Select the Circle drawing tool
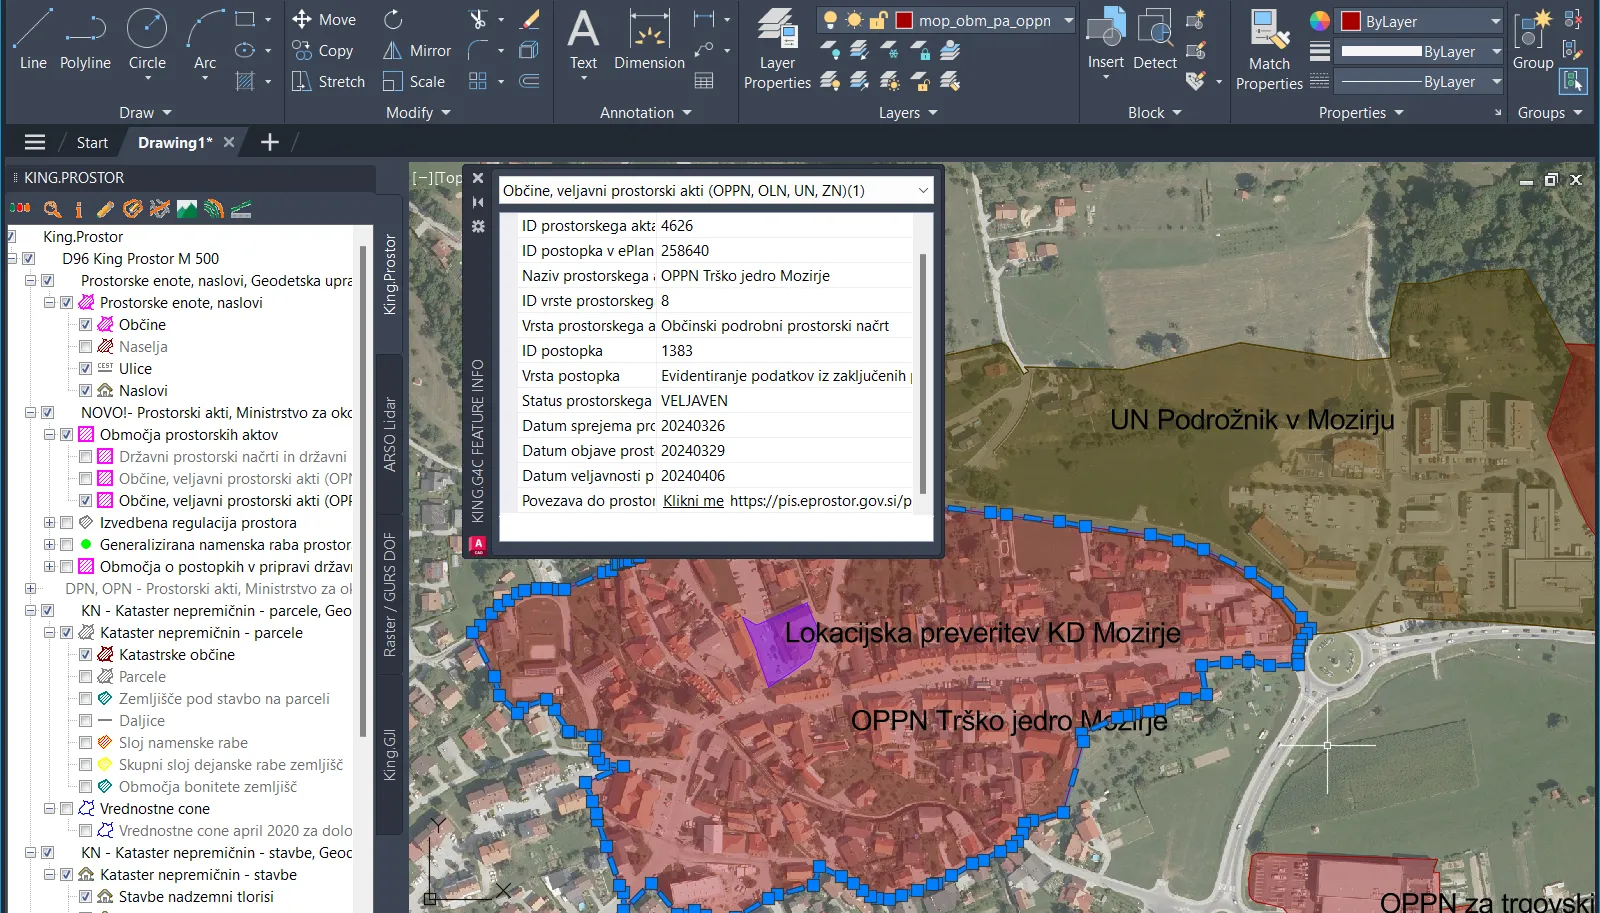This screenshot has height=913, width=1600. tap(147, 40)
